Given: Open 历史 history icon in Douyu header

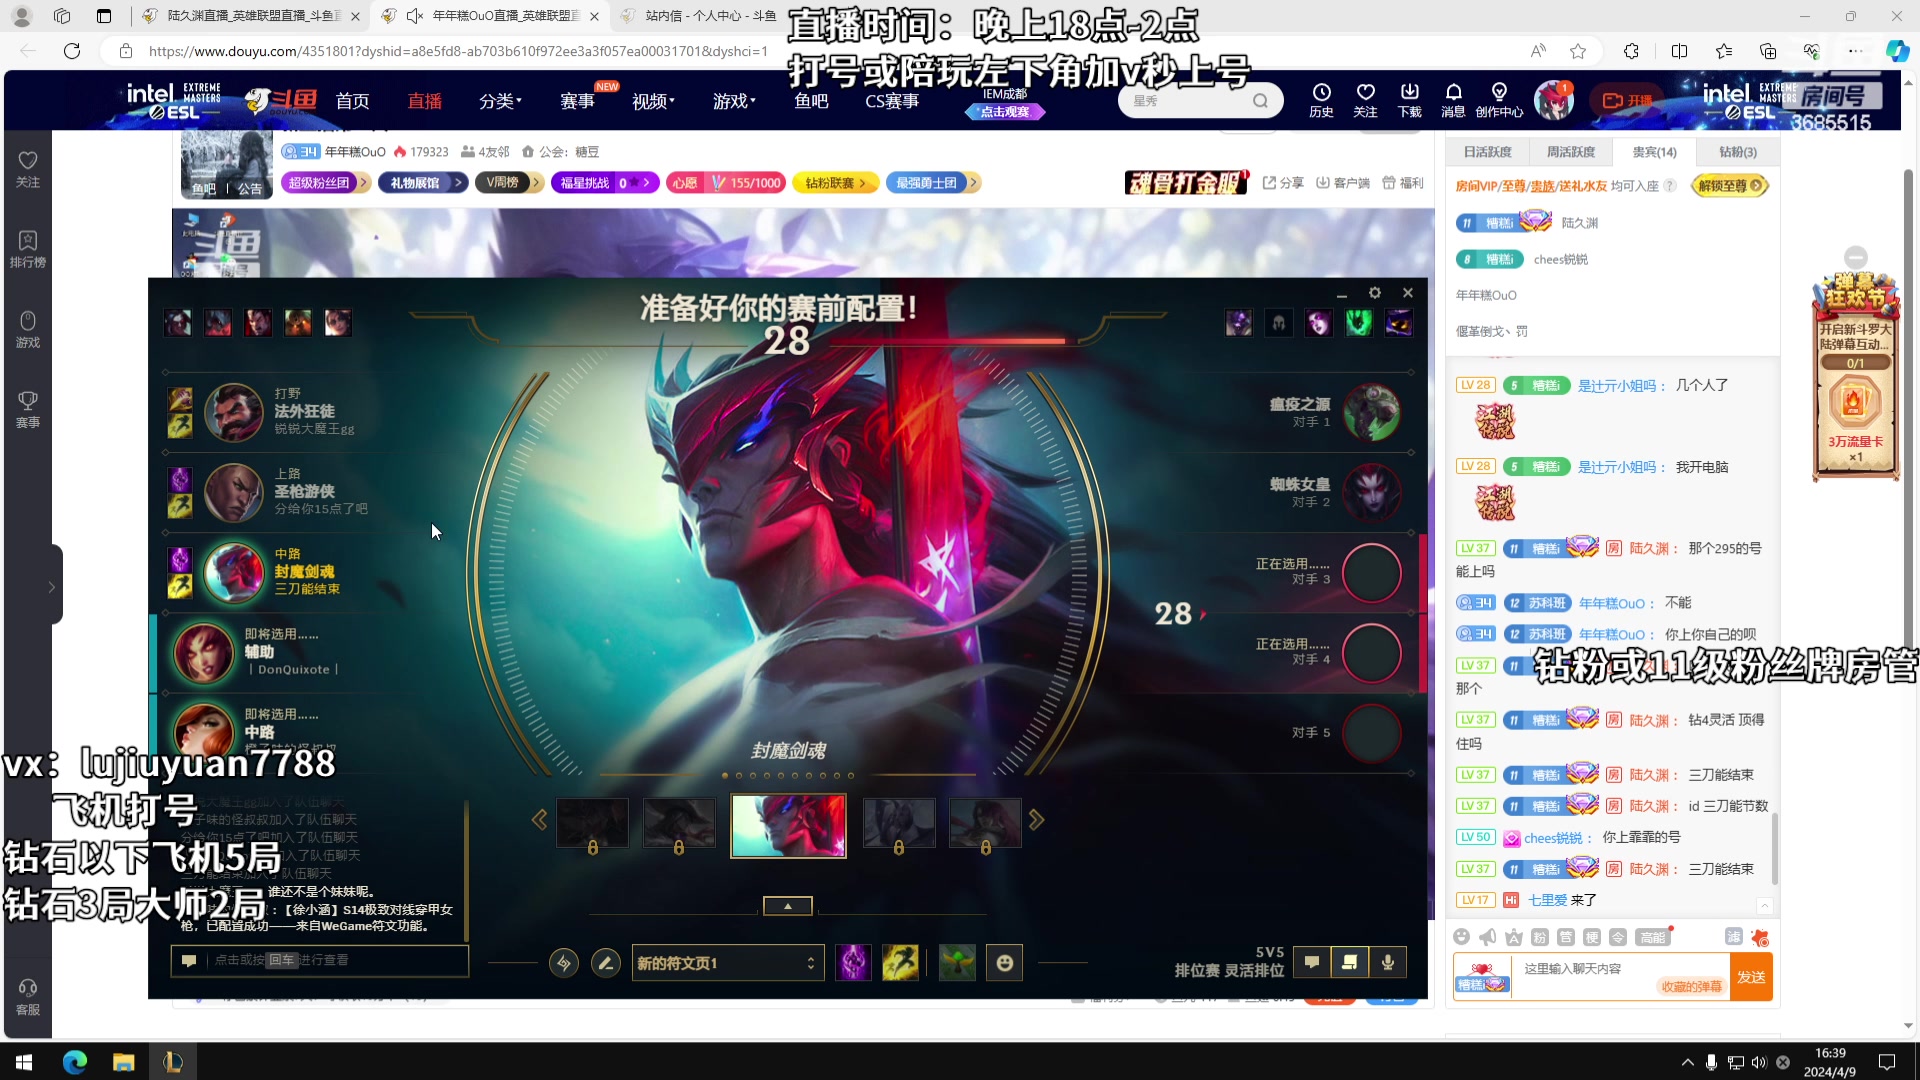Looking at the screenshot, I should click(x=1321, y=100).
